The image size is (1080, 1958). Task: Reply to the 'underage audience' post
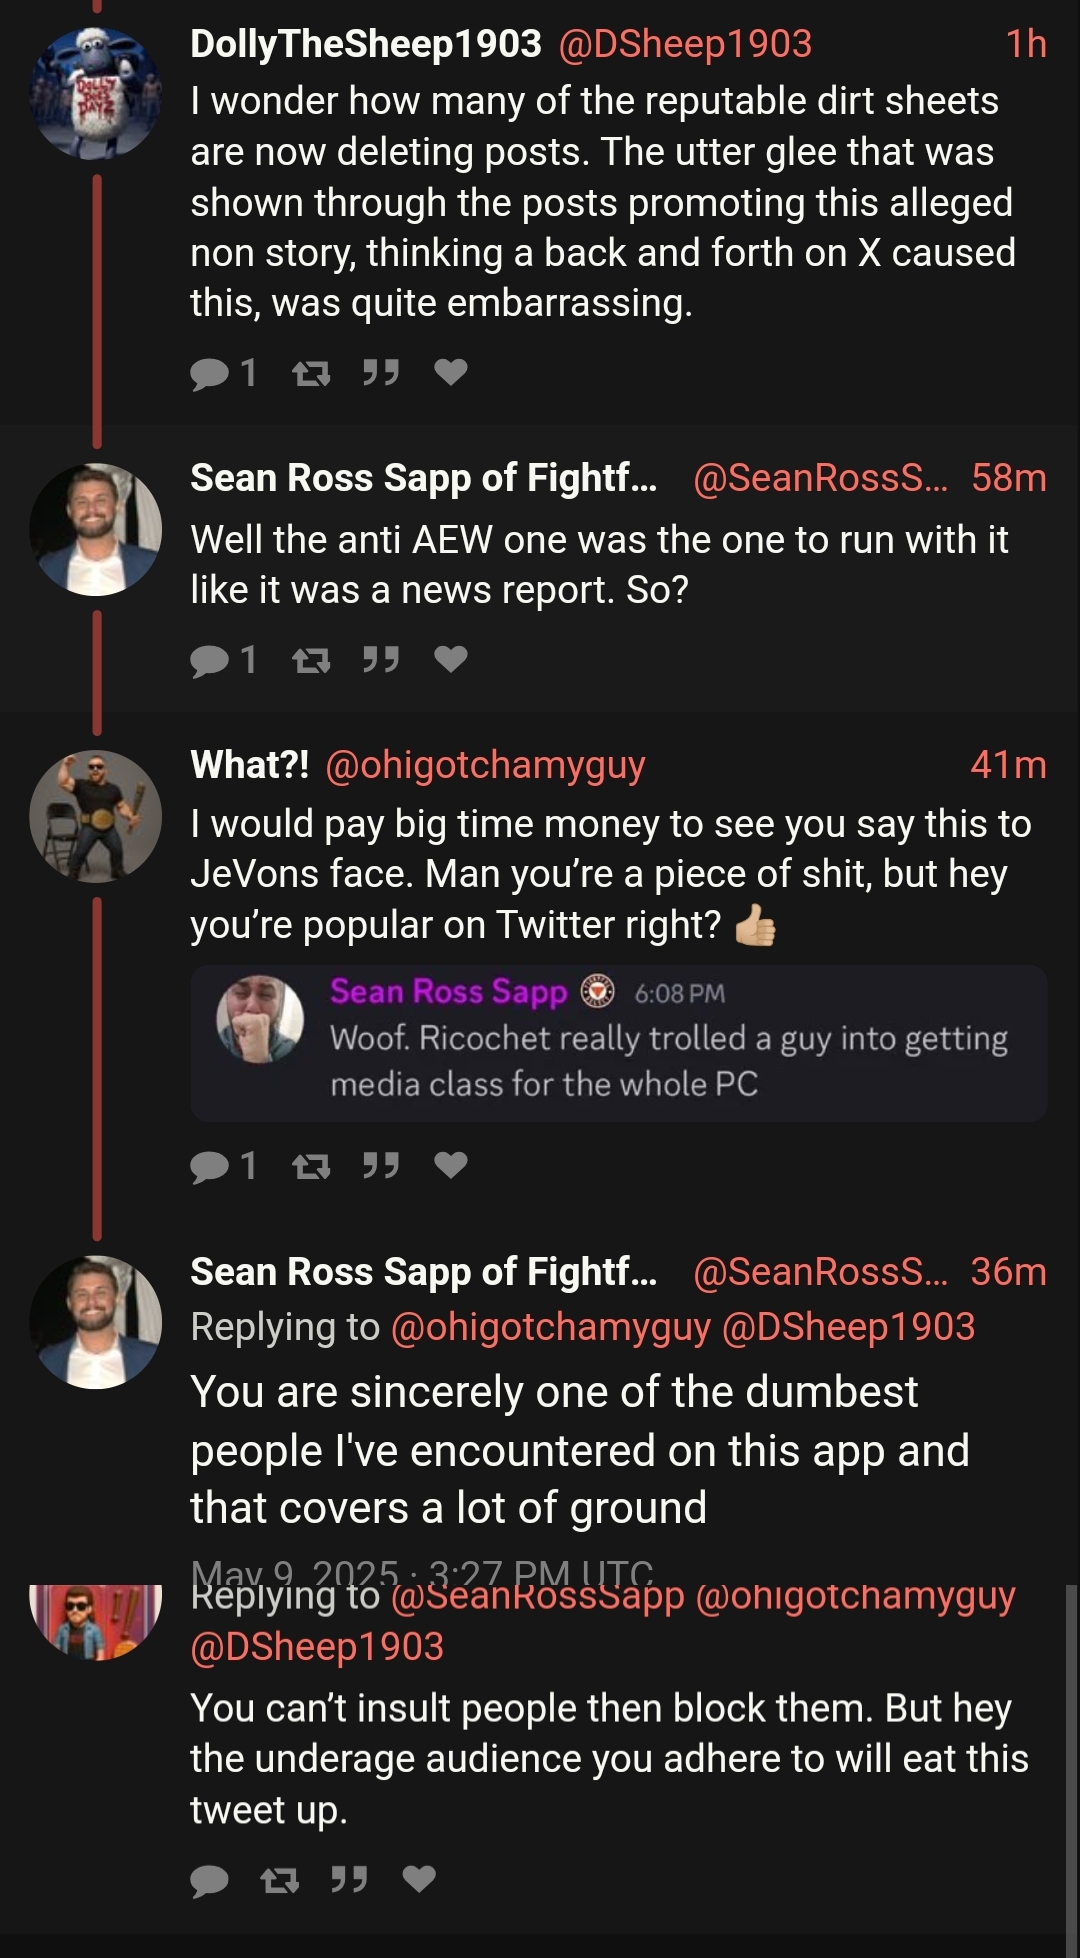(210, 1881)
